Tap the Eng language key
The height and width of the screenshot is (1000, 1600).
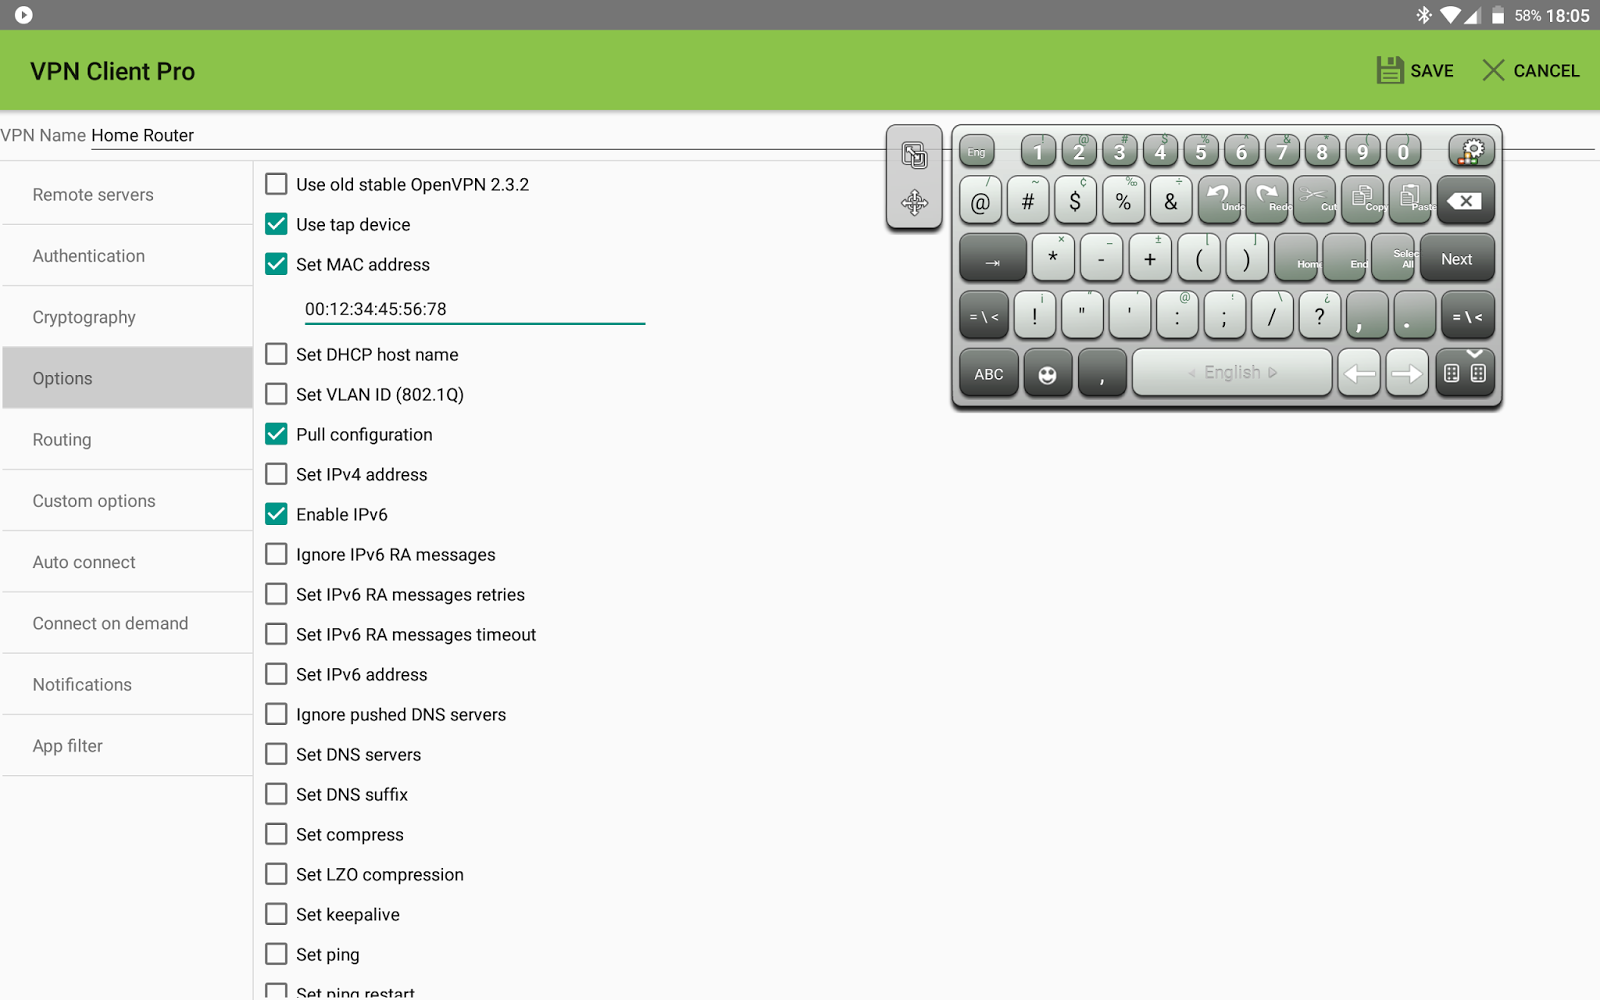click(977, 152)
